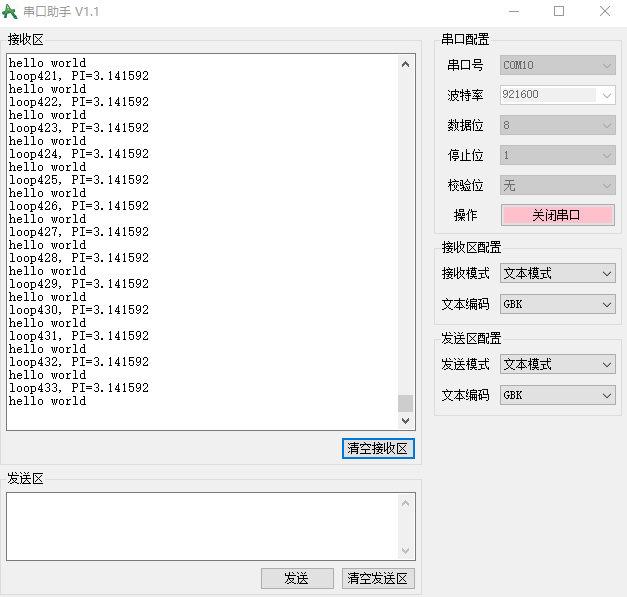Open the 发送模式 文本模式 dropdown
The width and height of the screenshot is (627, 597).
pos(557,364)
